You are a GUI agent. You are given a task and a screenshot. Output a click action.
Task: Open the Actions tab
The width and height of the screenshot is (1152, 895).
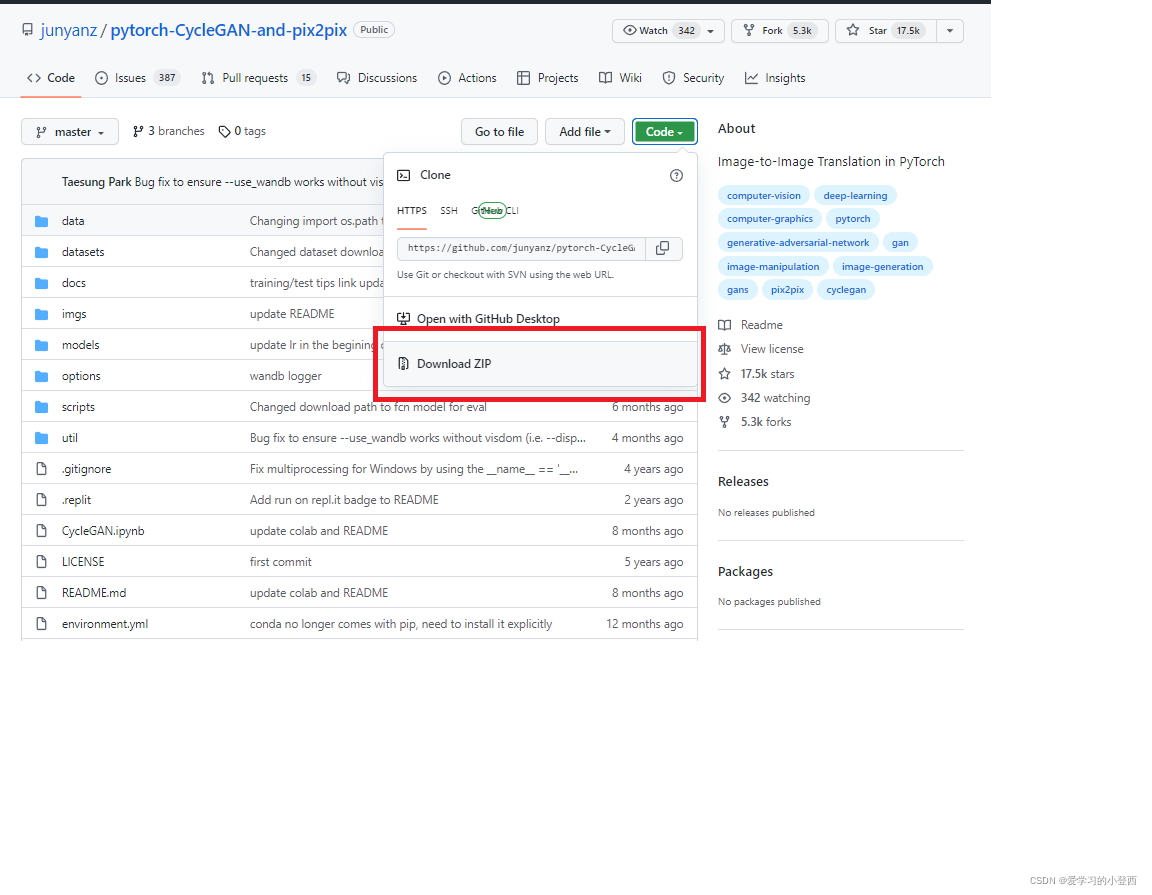click(467, 78)
